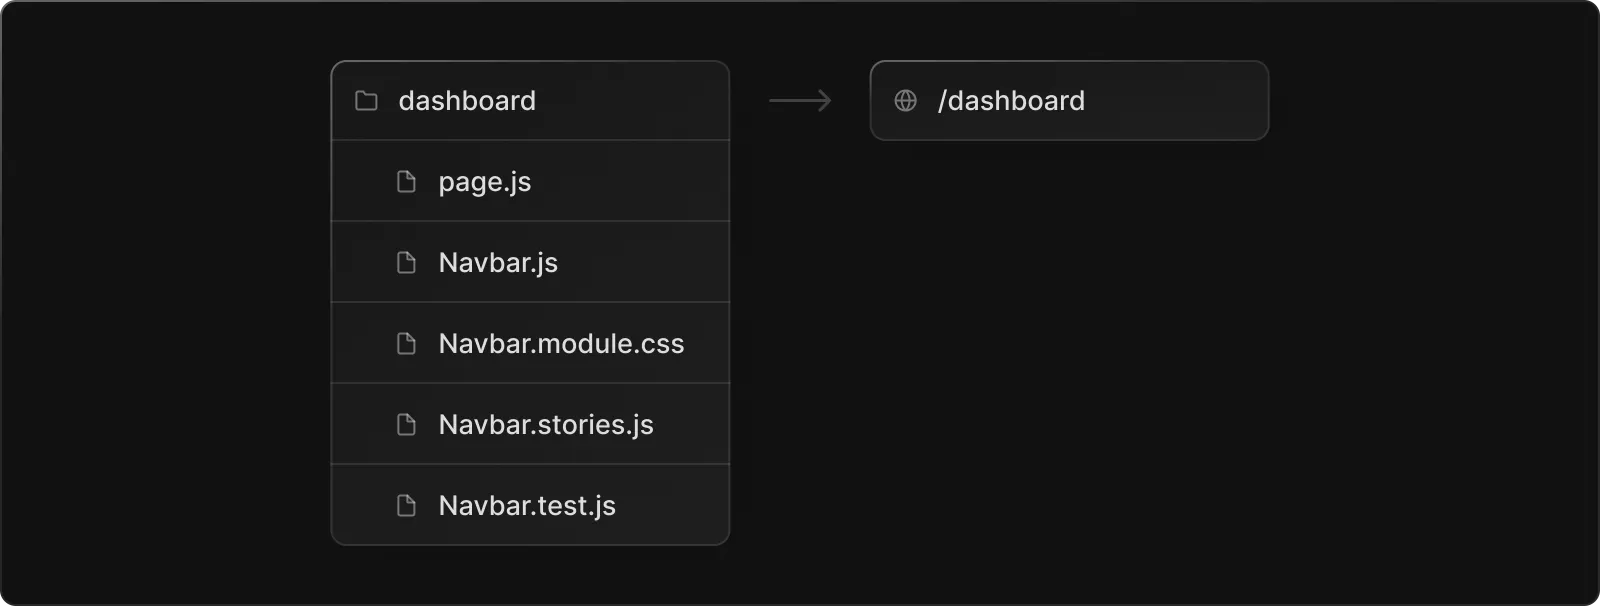Open the Navbar.js file name
Image resolution: width=1600 pixels, height=606 pixels.
[x=498, y=263]
